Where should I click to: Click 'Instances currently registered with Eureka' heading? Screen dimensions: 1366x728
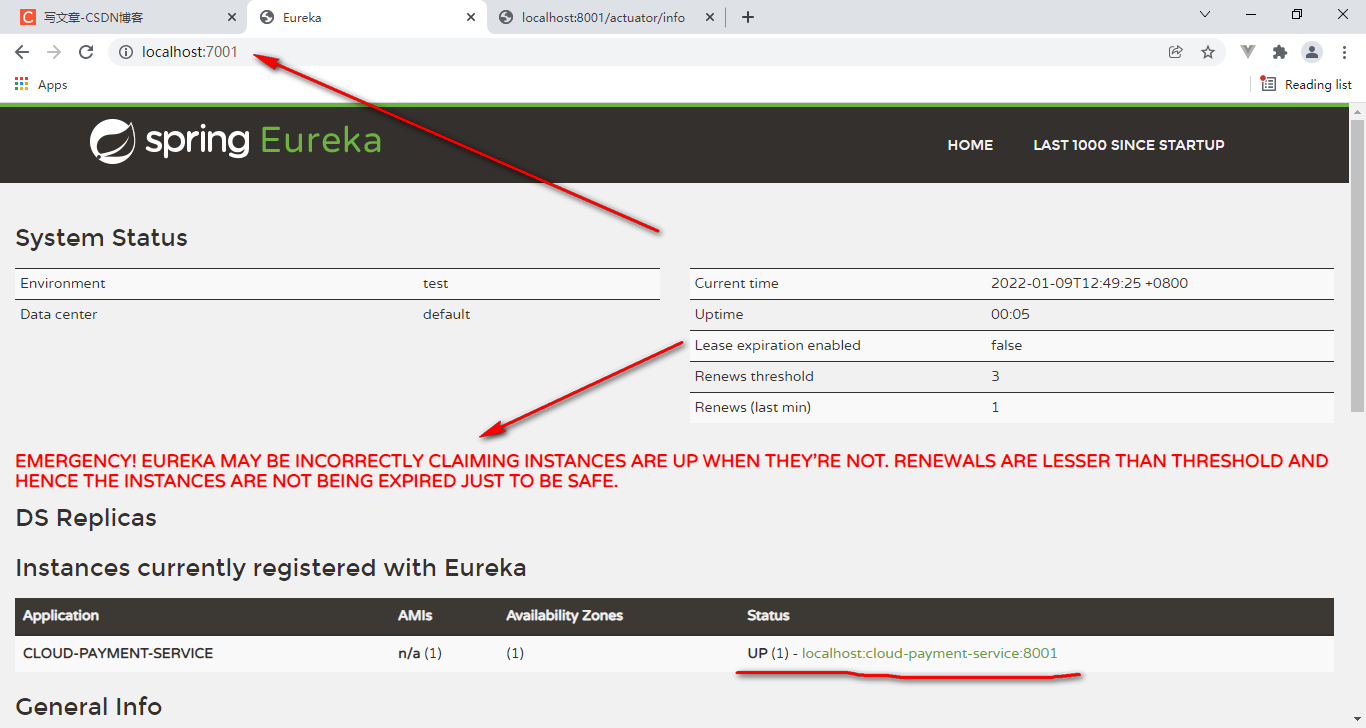(271, 568)
